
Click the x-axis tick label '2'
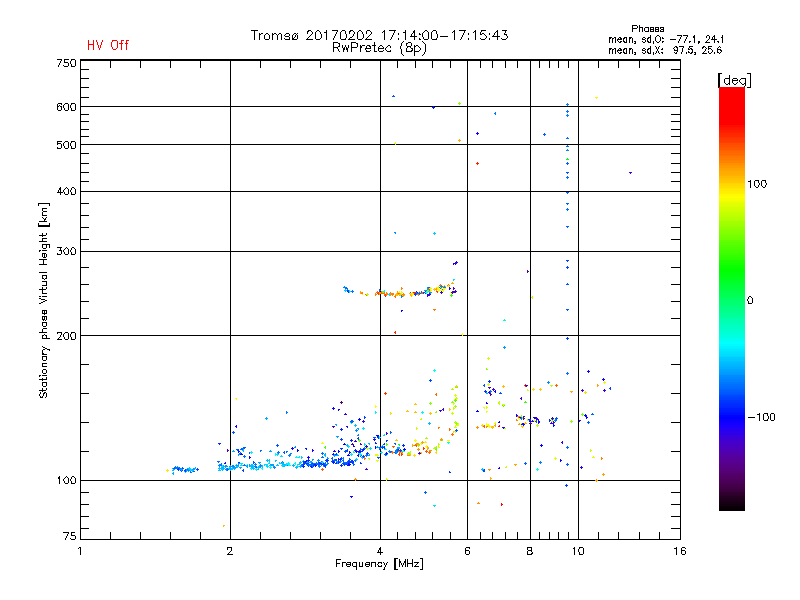pyautogui.click(x=230, y=551)
